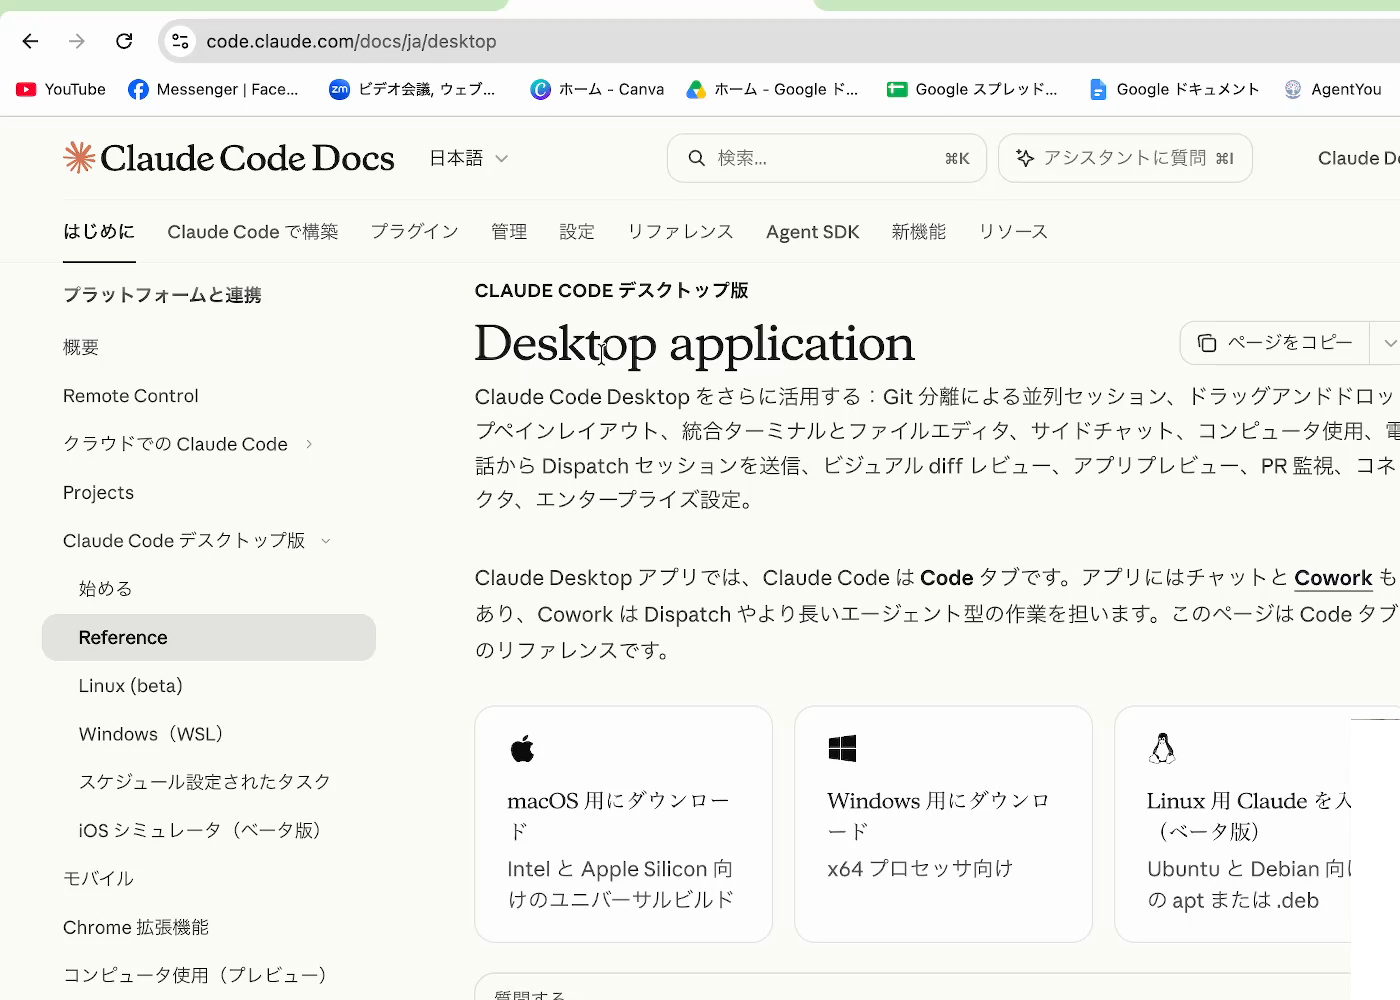Click the Apple icon on macOS card

(522, 748)
